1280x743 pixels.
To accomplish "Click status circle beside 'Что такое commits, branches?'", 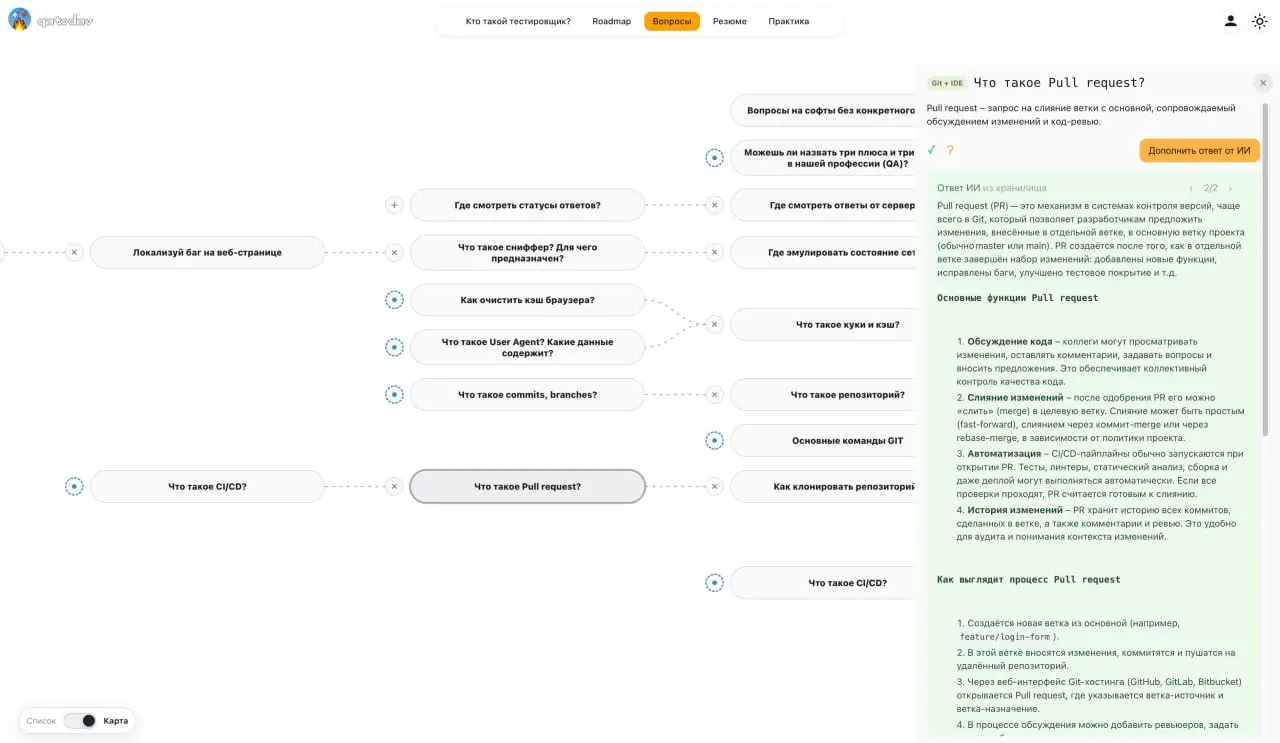I will point(394,395).
